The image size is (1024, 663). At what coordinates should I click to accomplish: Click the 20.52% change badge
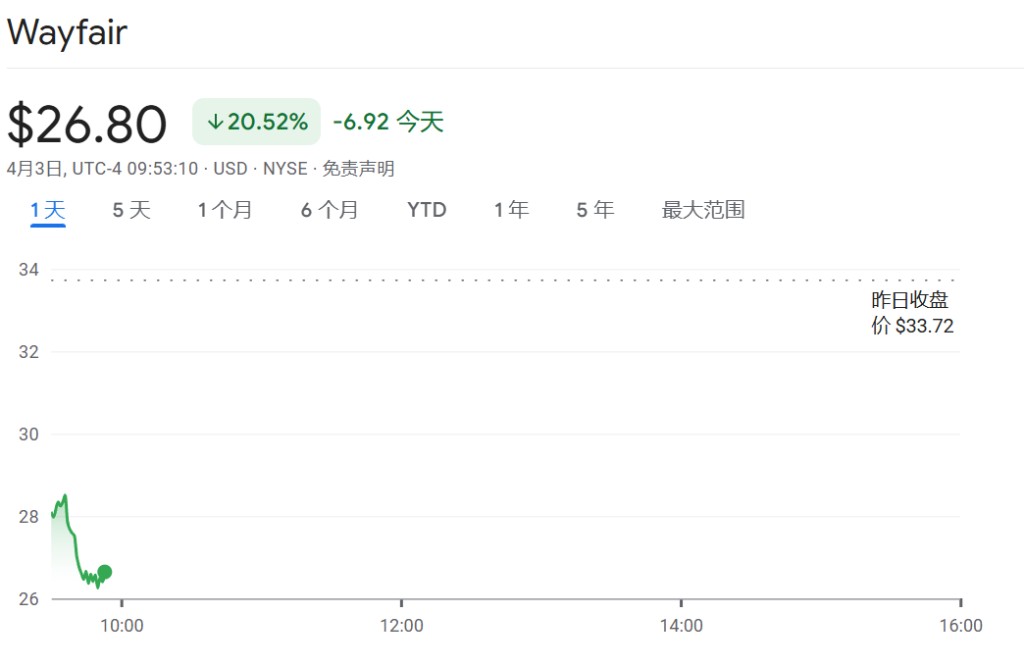257,122
